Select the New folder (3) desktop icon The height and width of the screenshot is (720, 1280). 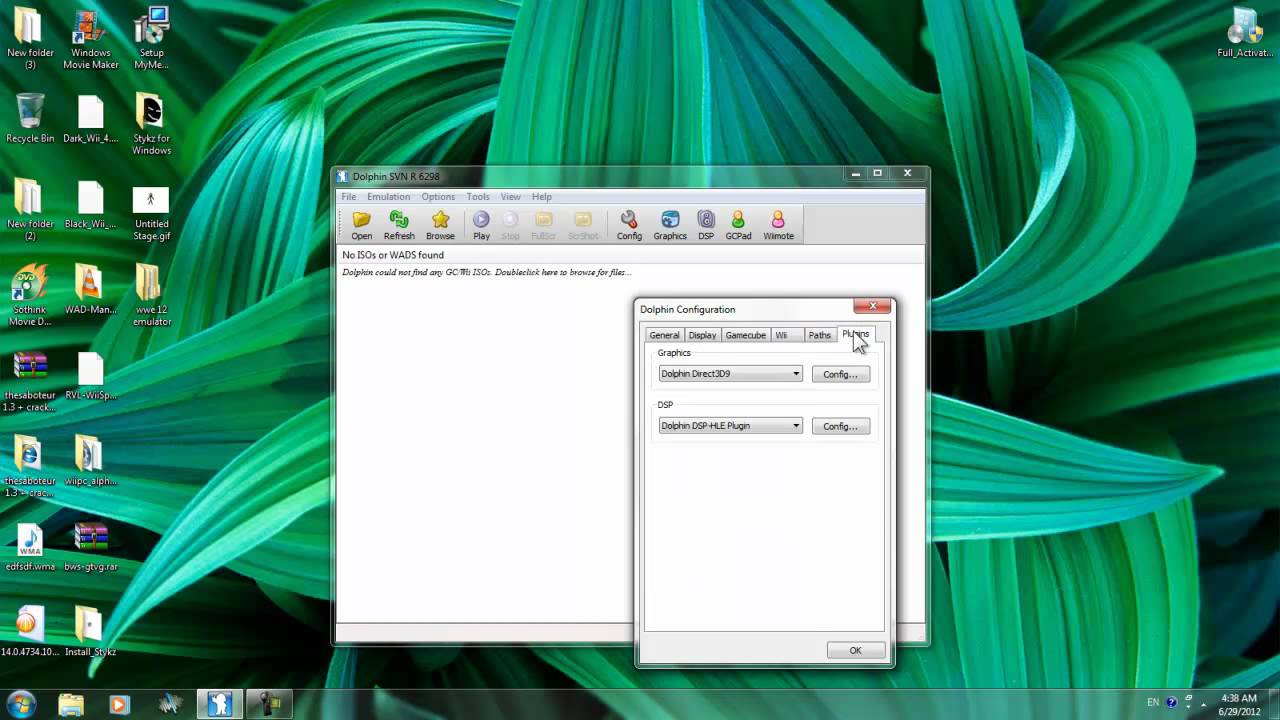30,40
